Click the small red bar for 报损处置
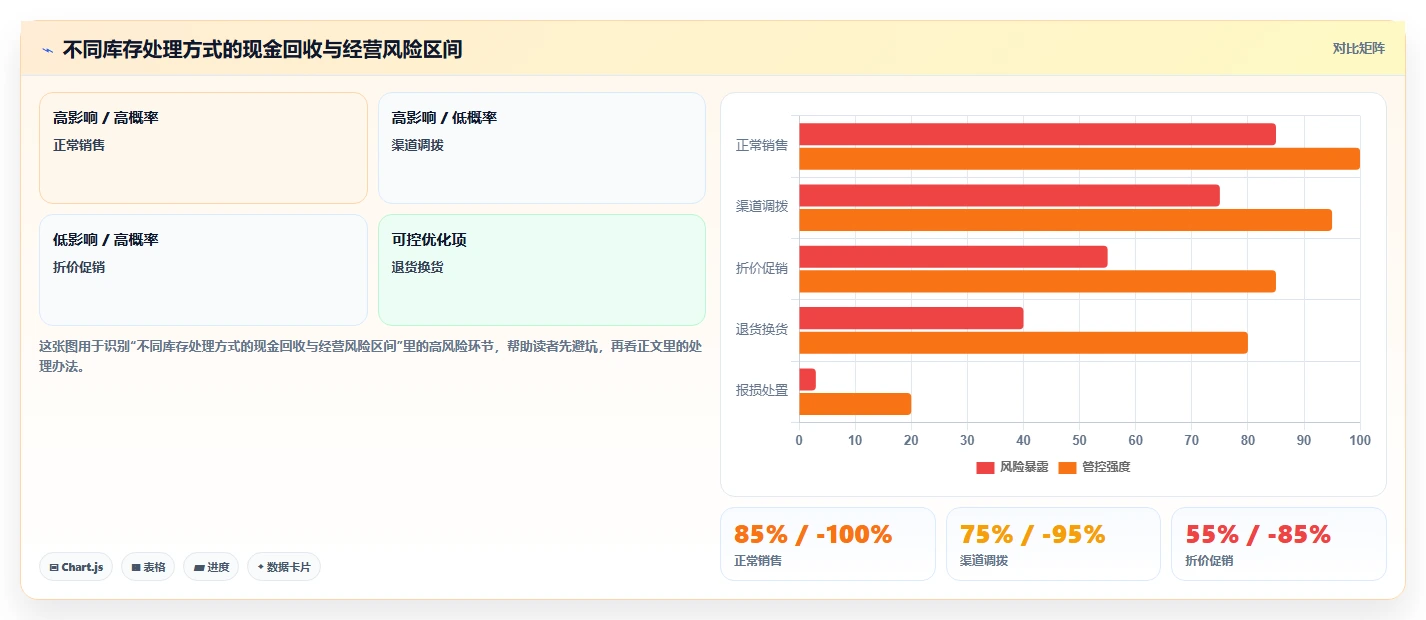 [x=807, y=379]
